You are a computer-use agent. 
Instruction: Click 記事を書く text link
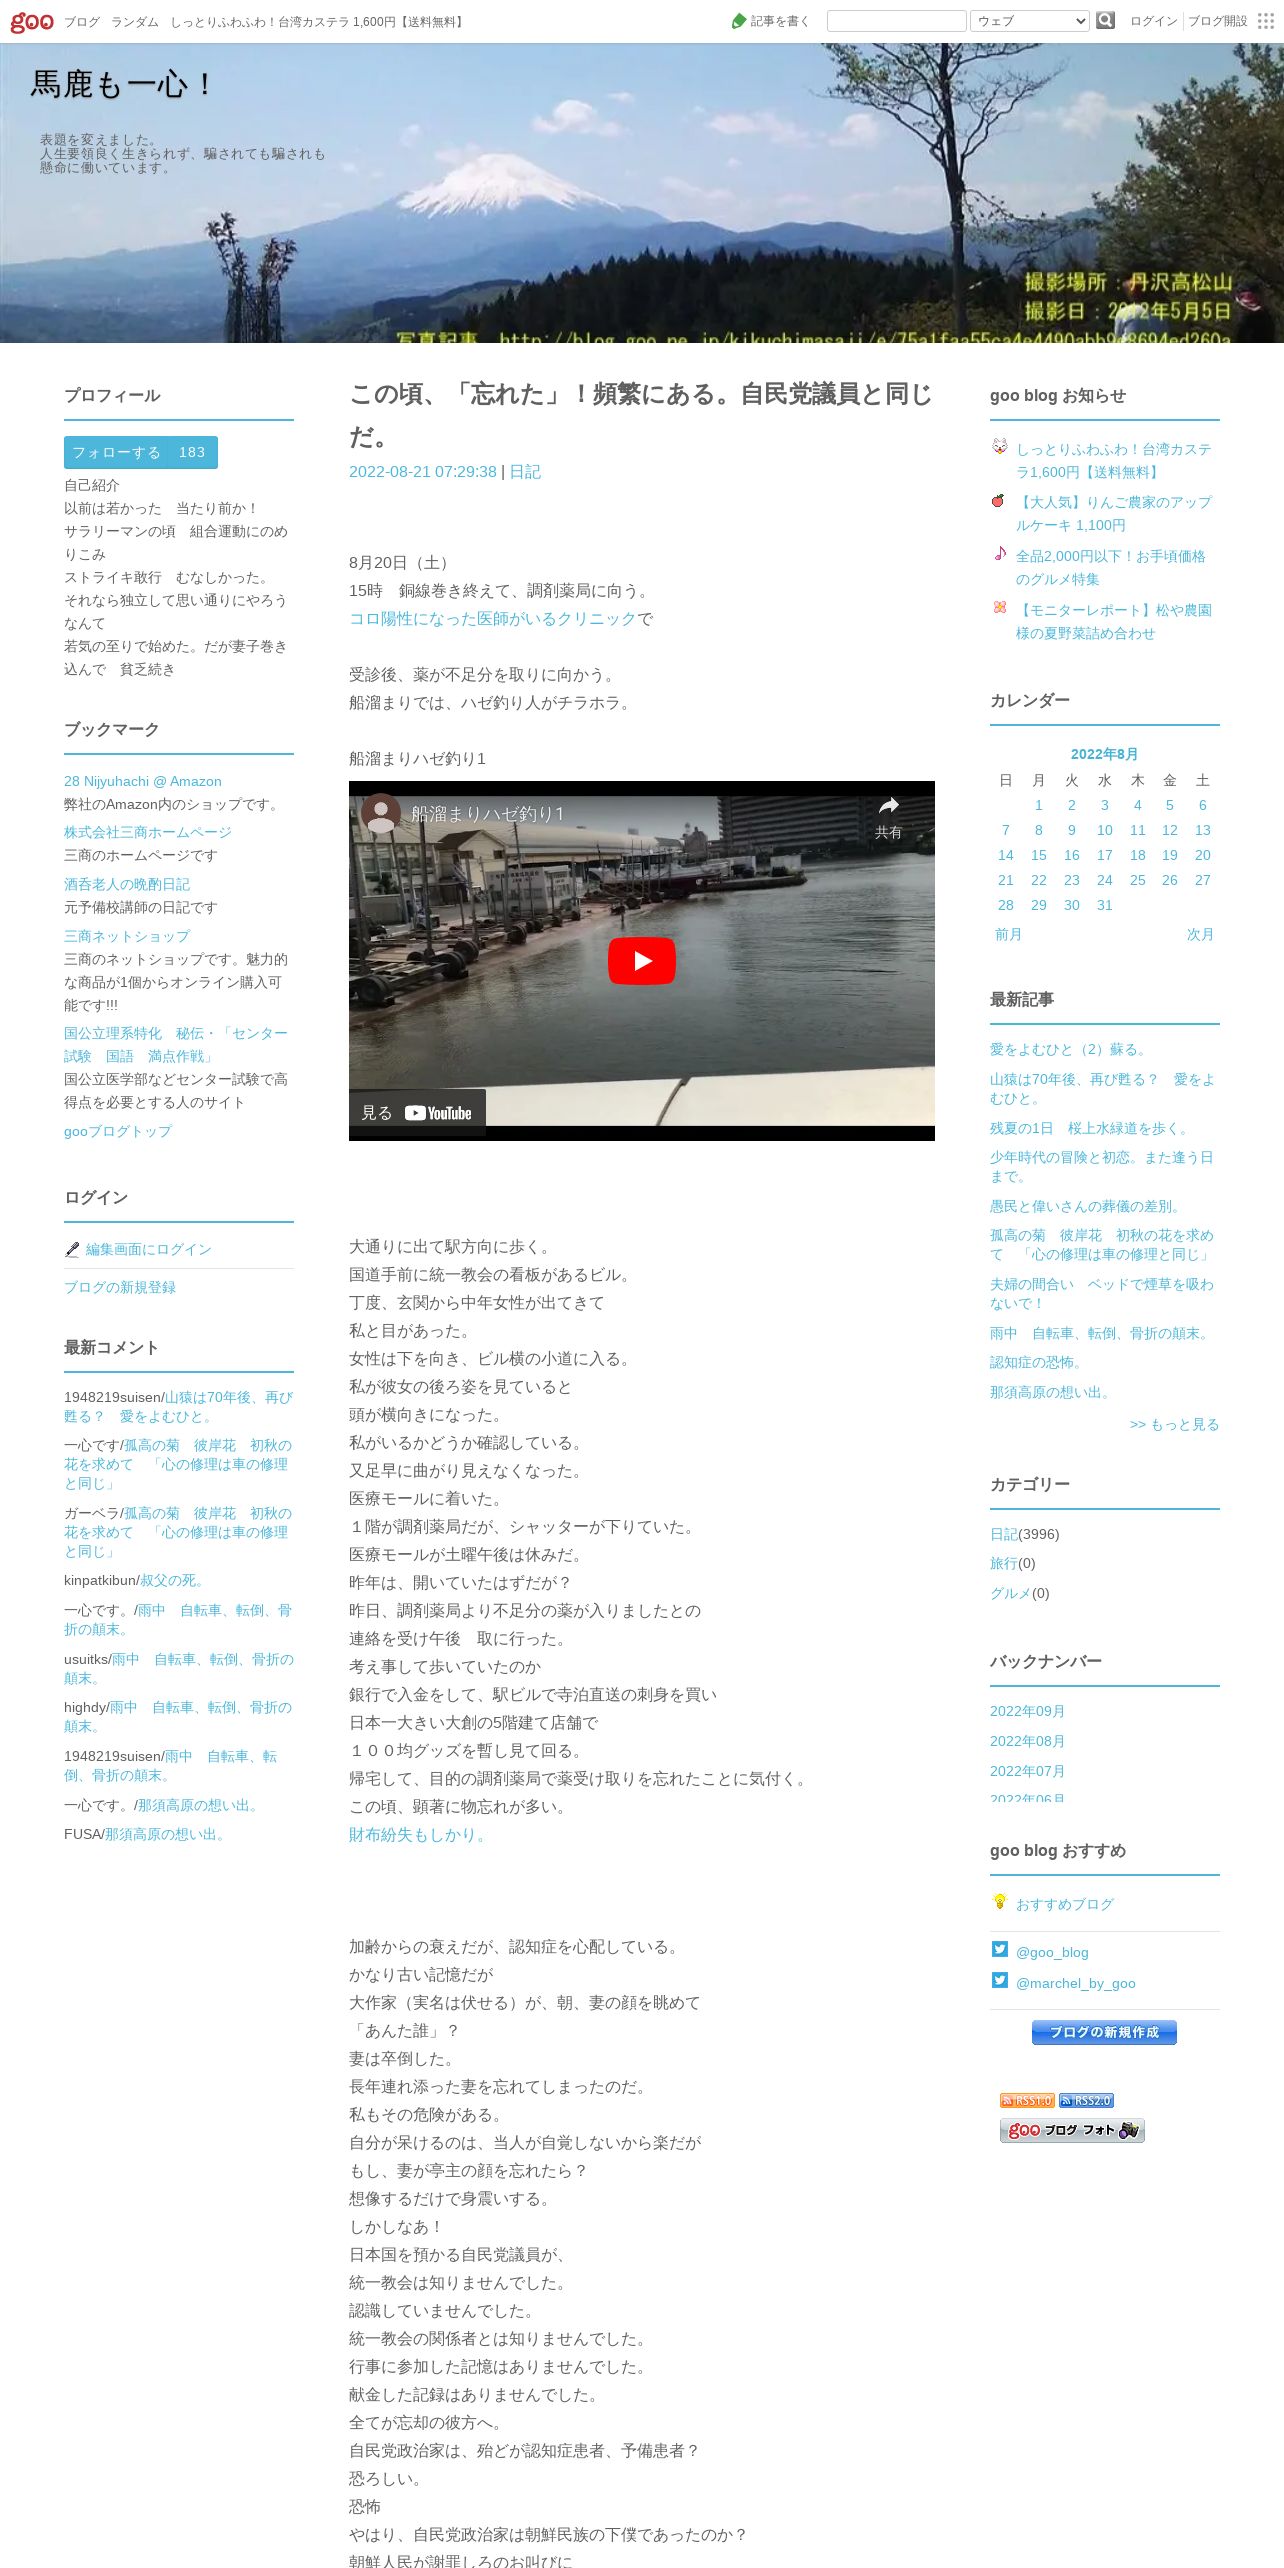tap(780, 21)
